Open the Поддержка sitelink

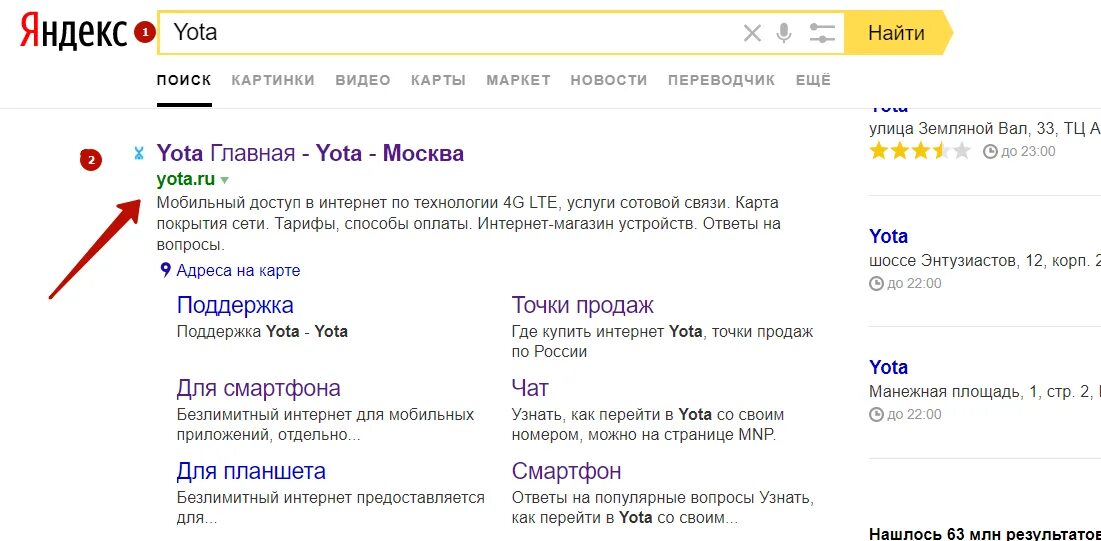coord(235,305)
